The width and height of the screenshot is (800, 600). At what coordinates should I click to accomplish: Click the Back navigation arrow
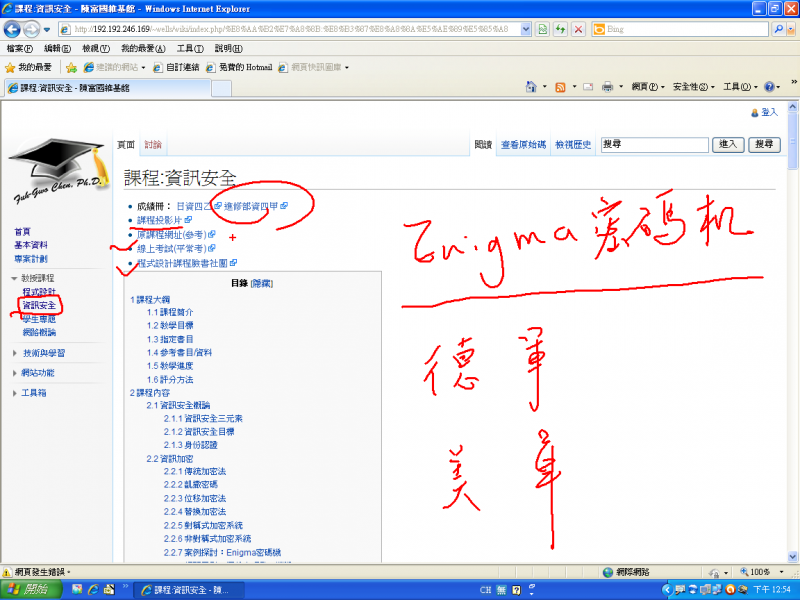pyautogui.click(x=14, y=29)
